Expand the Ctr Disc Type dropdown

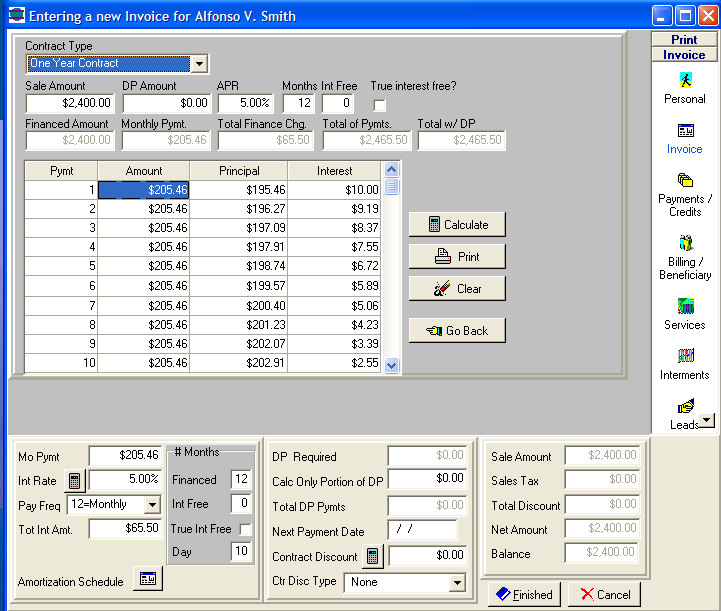457,582
